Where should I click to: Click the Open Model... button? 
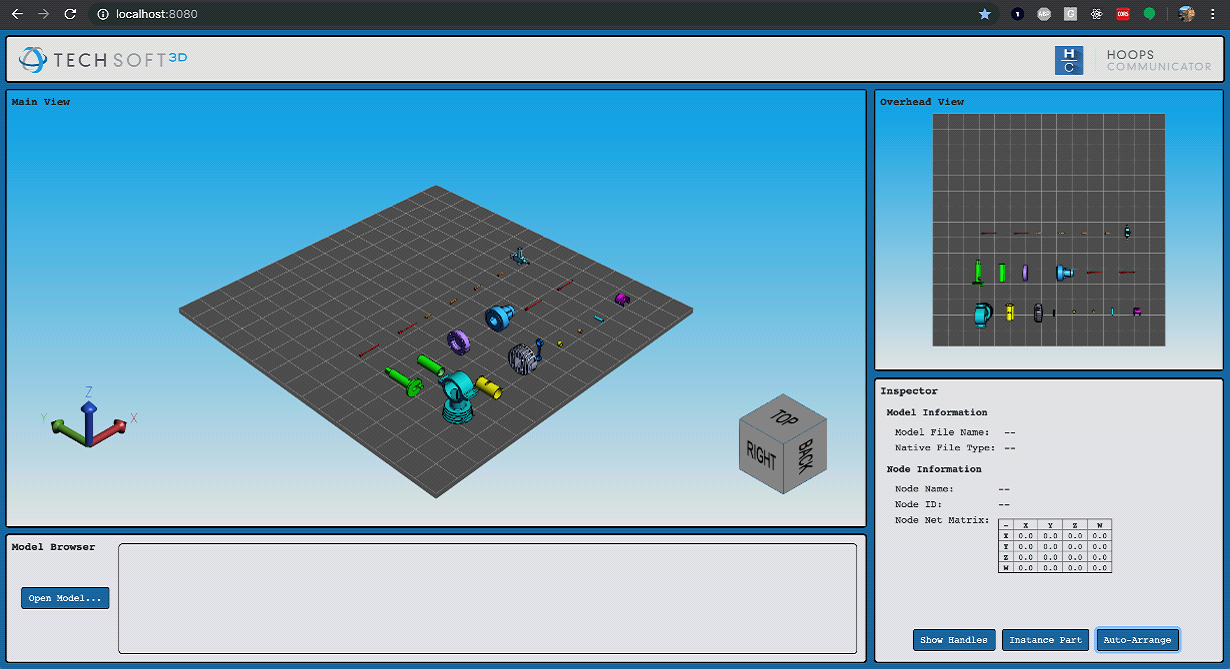pos(65,598)
